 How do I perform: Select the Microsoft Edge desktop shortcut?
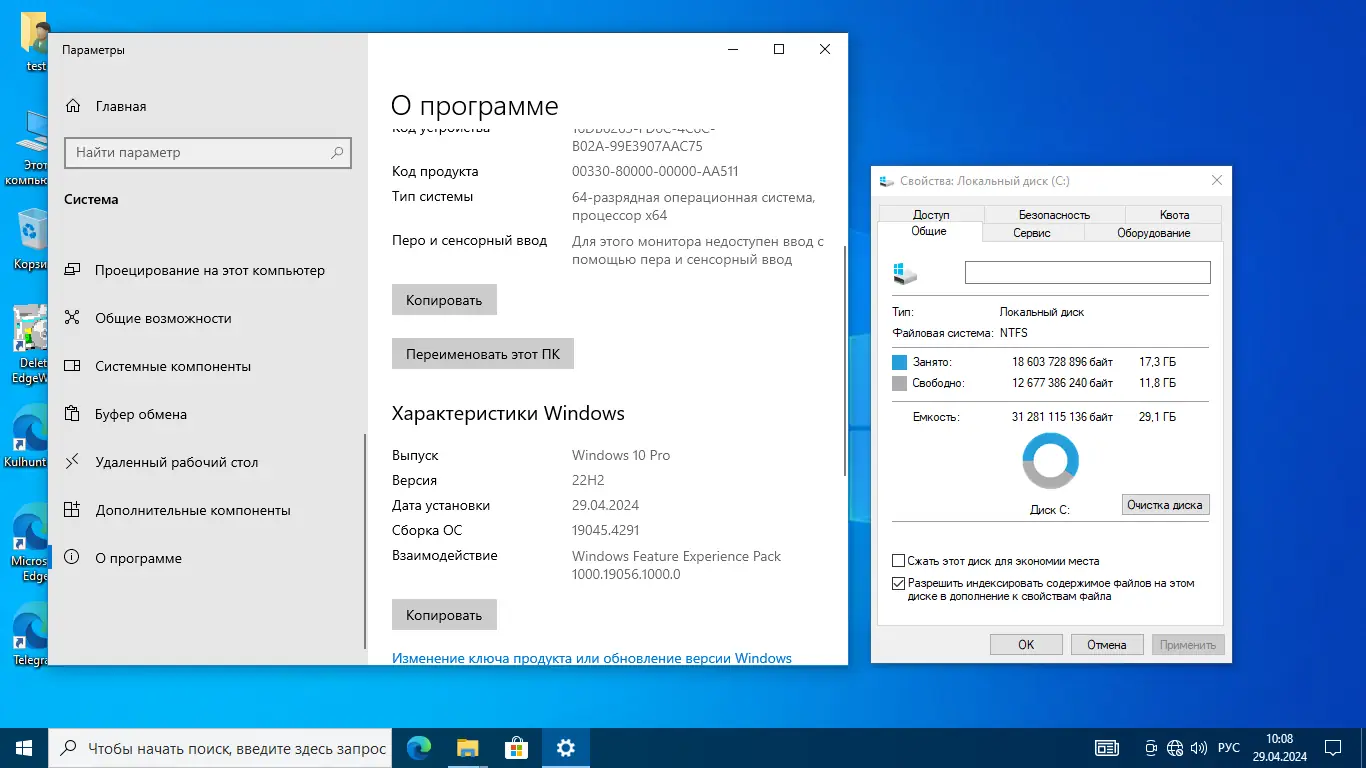[30, 542]
